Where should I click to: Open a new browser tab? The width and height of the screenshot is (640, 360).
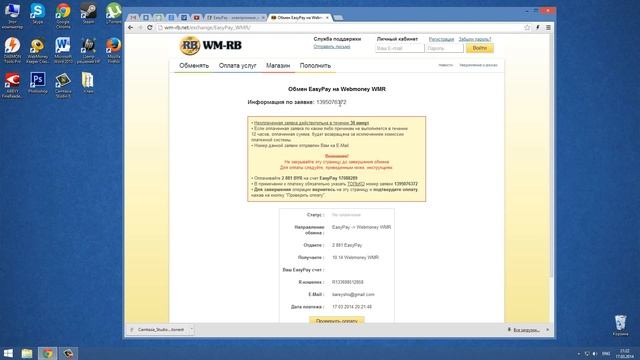click(338, 18)
